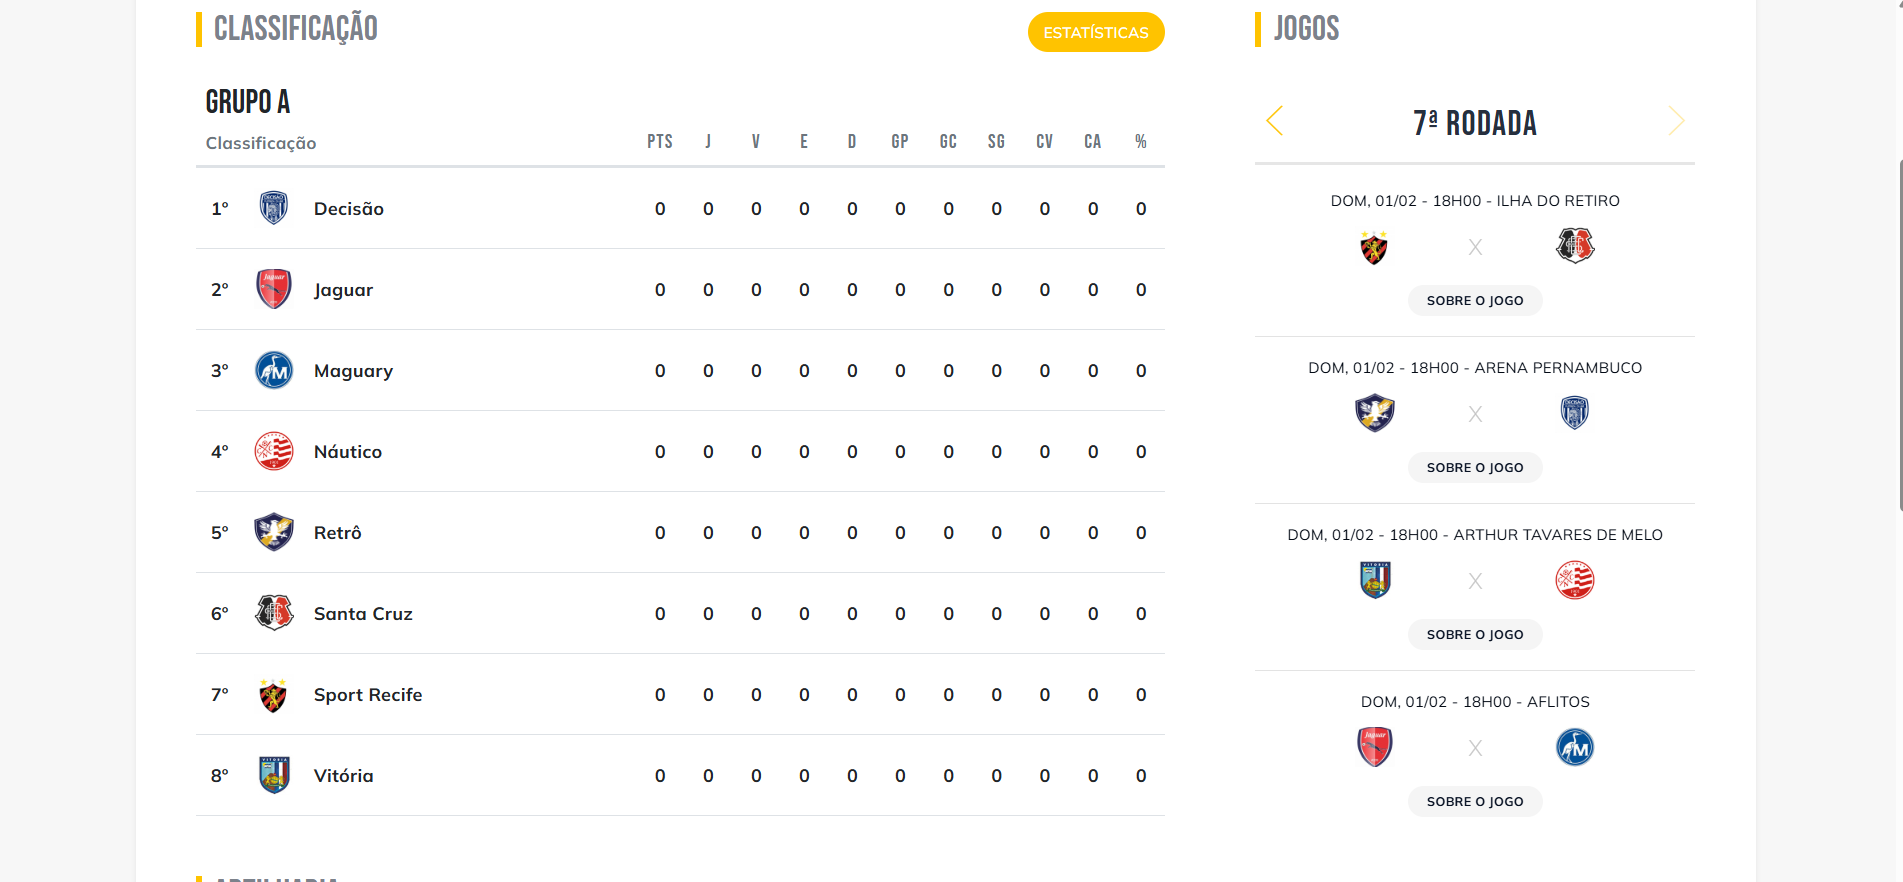Image resolution: width=1903 pixels, height=882 pixels.
Task: Click the Vitória crest in the standings table
Action: coord(273,775)
